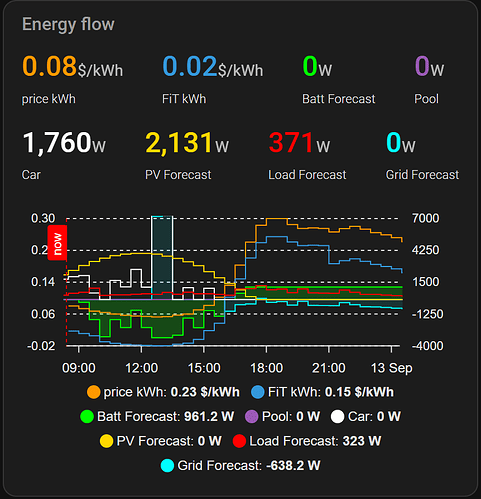The width and height of the screenshot is (481, 499).
Task: Click the red 'now' timeline marker
Action: 57,243
